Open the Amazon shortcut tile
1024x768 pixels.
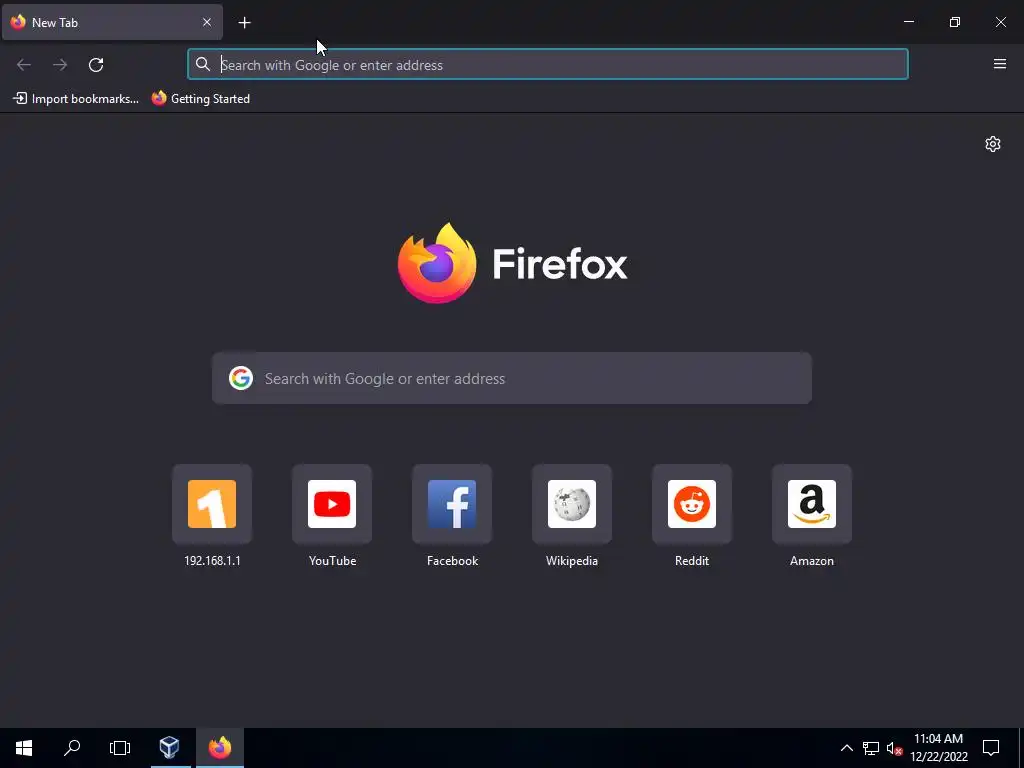[x=812, y=504]
